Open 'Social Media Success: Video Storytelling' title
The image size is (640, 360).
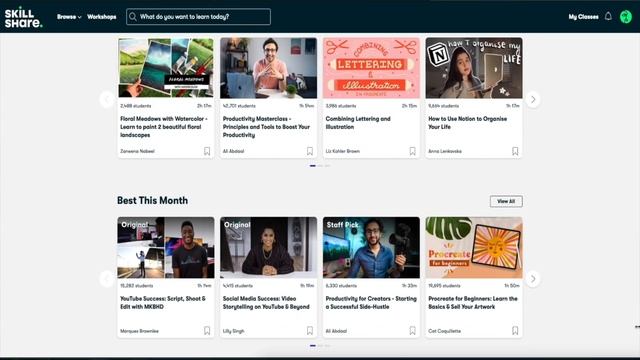(266, 302)
